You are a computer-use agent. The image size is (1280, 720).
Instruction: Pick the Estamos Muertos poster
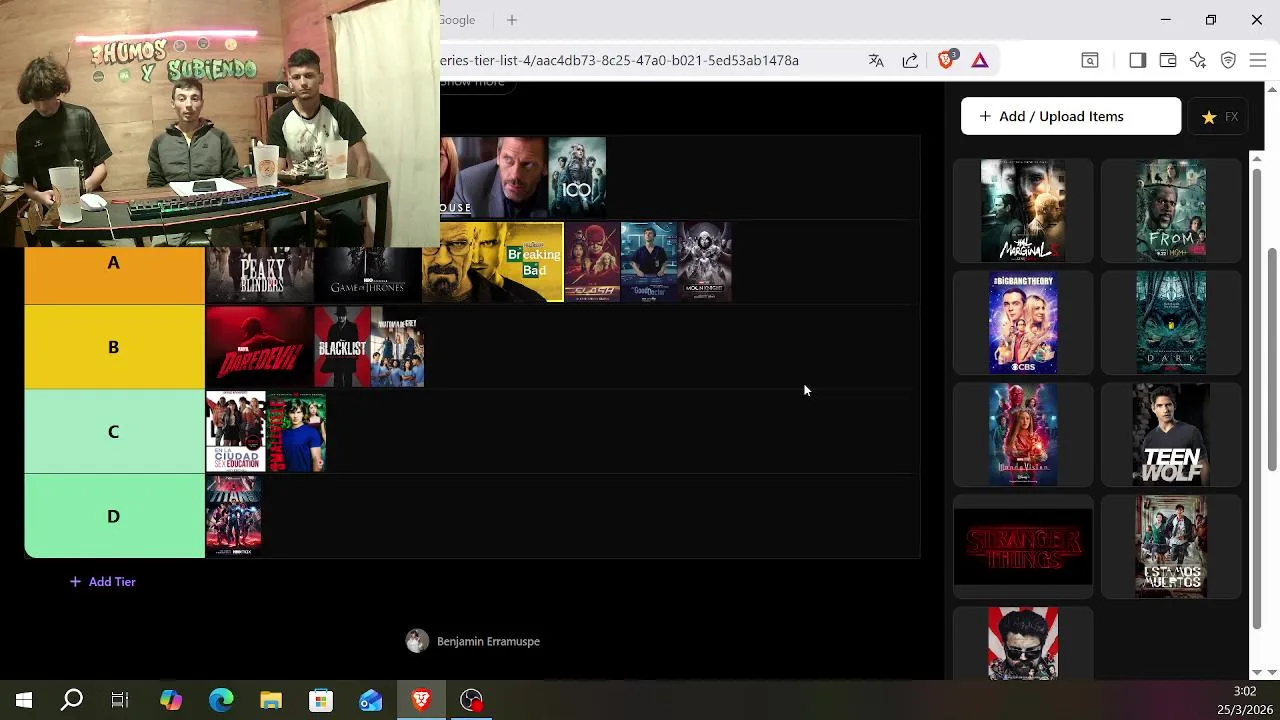click(1171, 547)
